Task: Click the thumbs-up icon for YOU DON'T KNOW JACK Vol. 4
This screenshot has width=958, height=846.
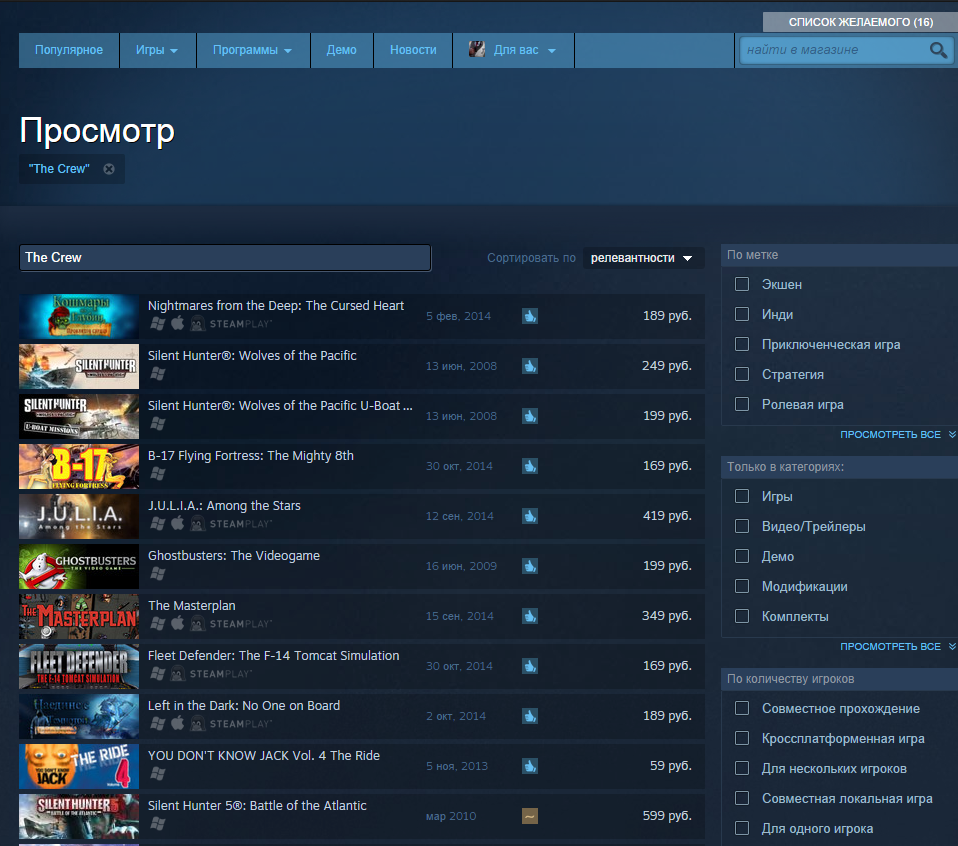Action: 530,765
